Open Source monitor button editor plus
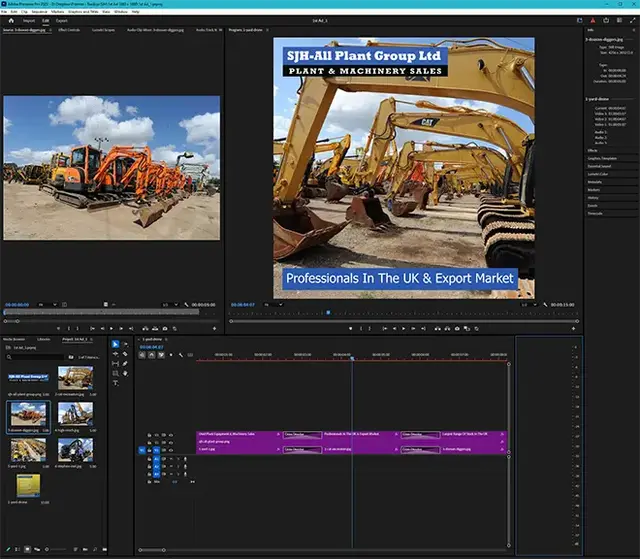The width and height of the screenshot is (640, 559). [214, 328]
